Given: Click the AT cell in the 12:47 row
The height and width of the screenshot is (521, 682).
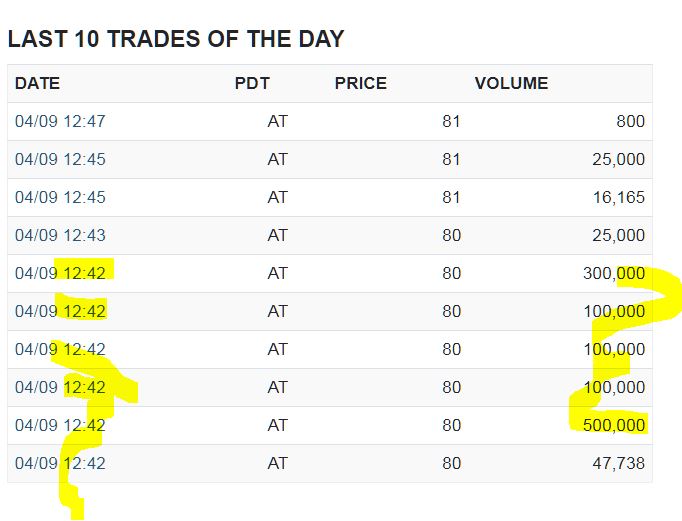Looking at the screenshot, I should tap(277, 122).
